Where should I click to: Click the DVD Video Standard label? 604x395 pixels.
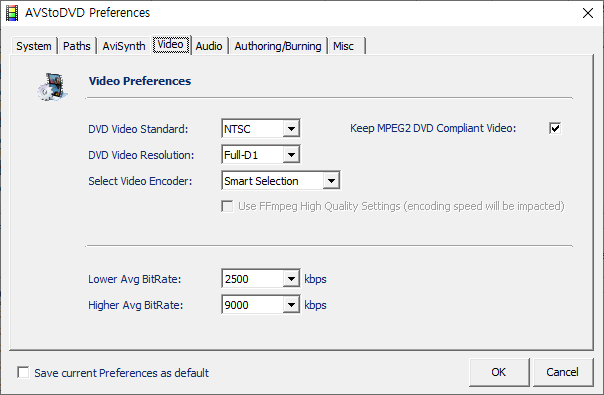138,129
